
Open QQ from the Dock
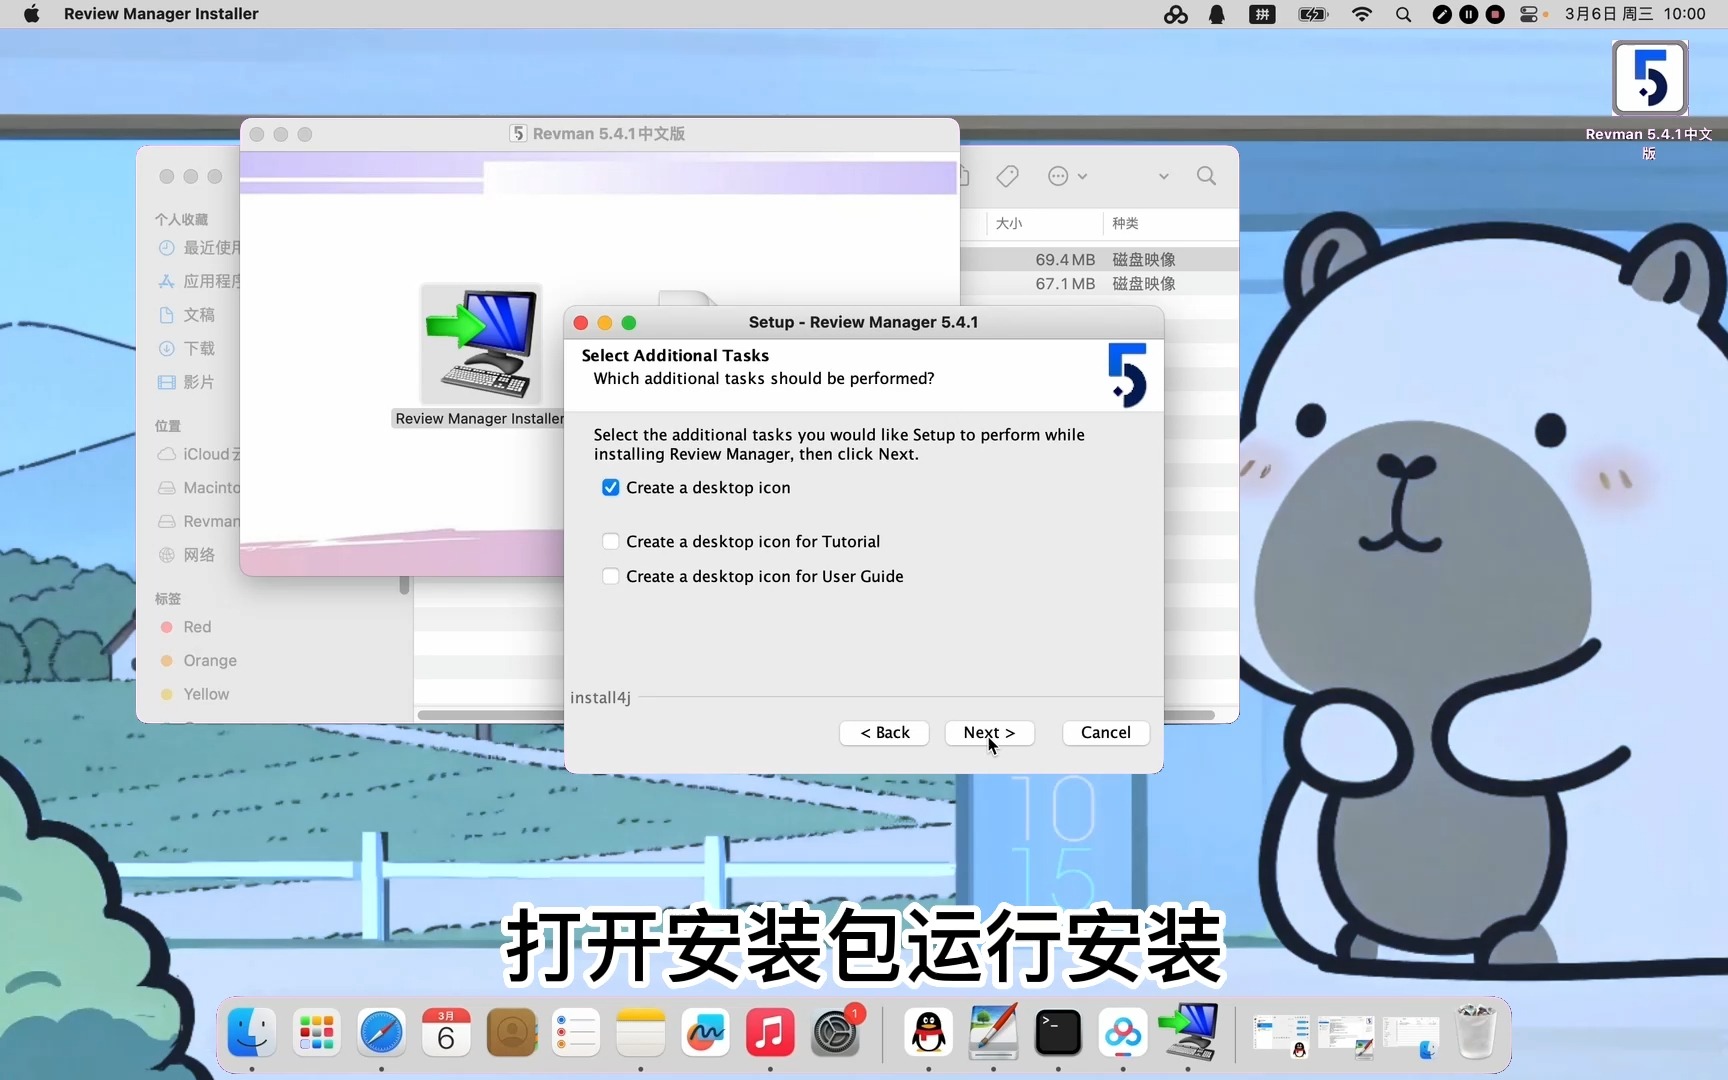(929, 1033)
